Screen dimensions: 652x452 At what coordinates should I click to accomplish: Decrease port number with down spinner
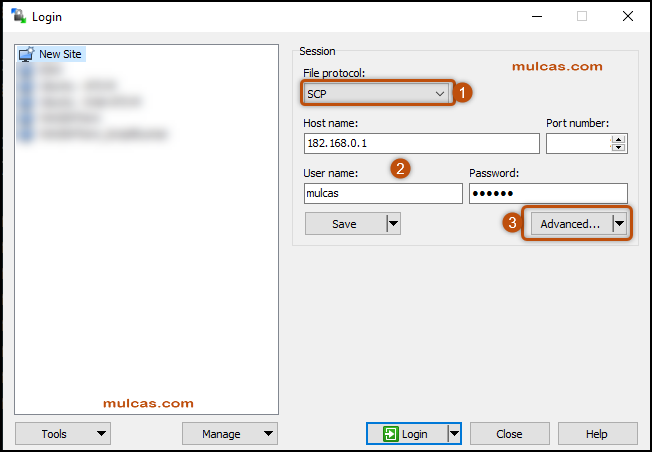coord(618,148)
